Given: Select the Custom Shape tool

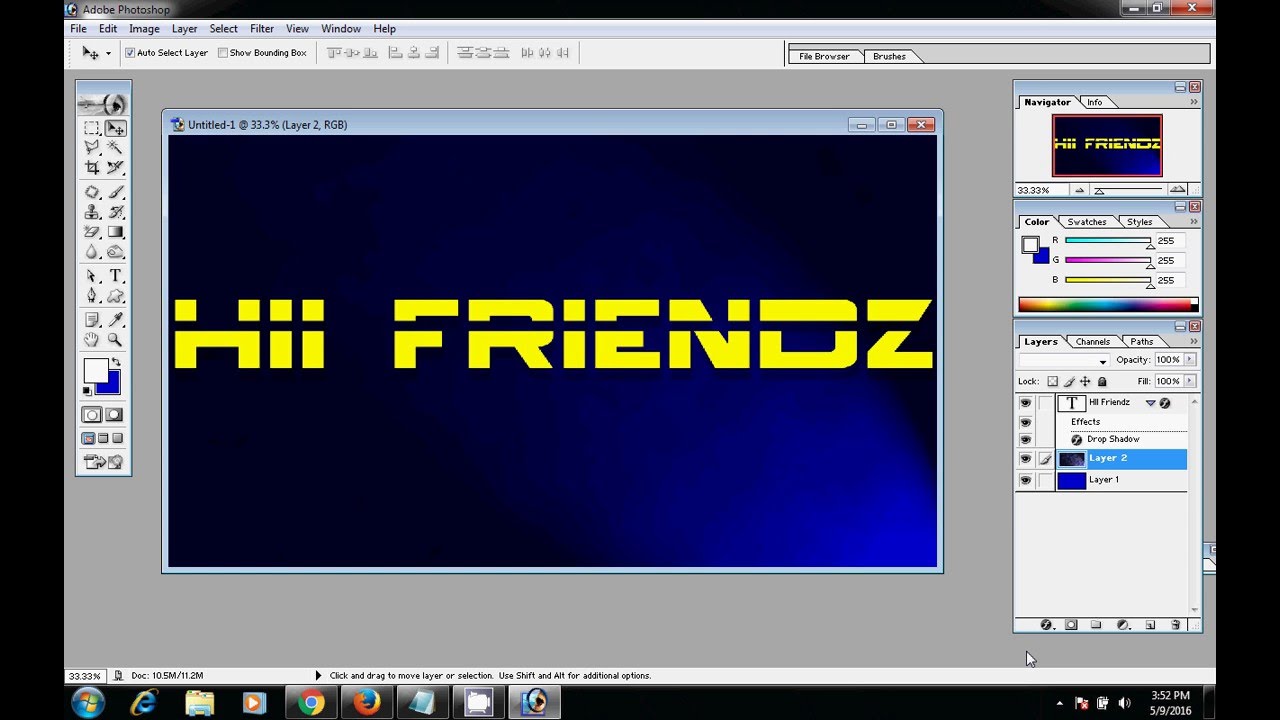Looking at the screenshot, I should click(116, 296).
